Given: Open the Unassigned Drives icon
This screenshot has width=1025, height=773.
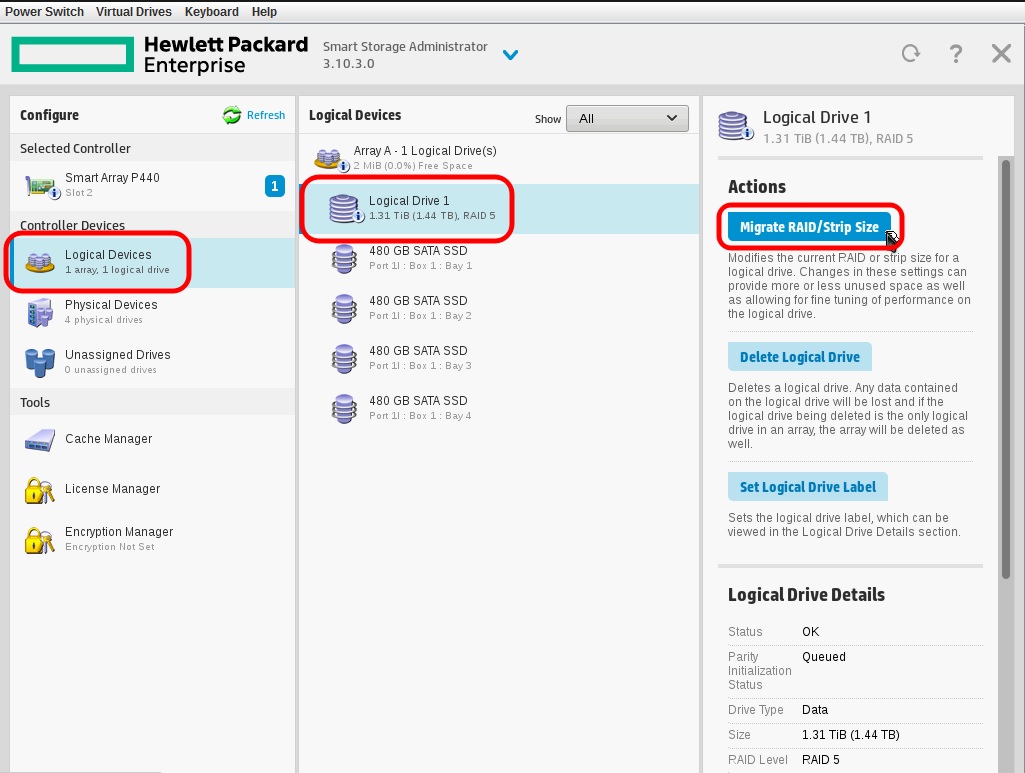Looking at the screenshot, I should tap(38, 362).
